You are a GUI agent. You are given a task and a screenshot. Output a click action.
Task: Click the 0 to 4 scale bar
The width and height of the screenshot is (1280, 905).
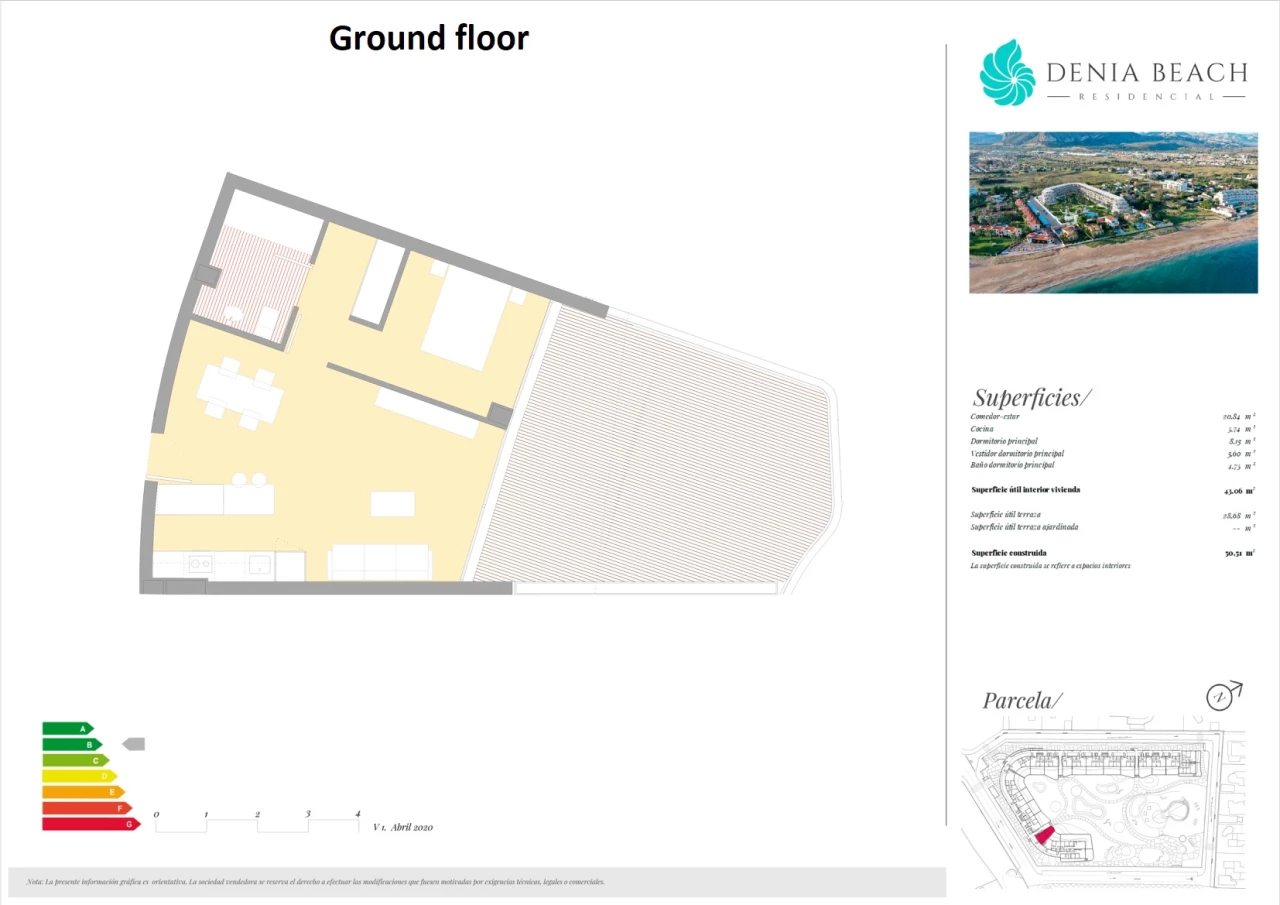click(x=257, y=821)
